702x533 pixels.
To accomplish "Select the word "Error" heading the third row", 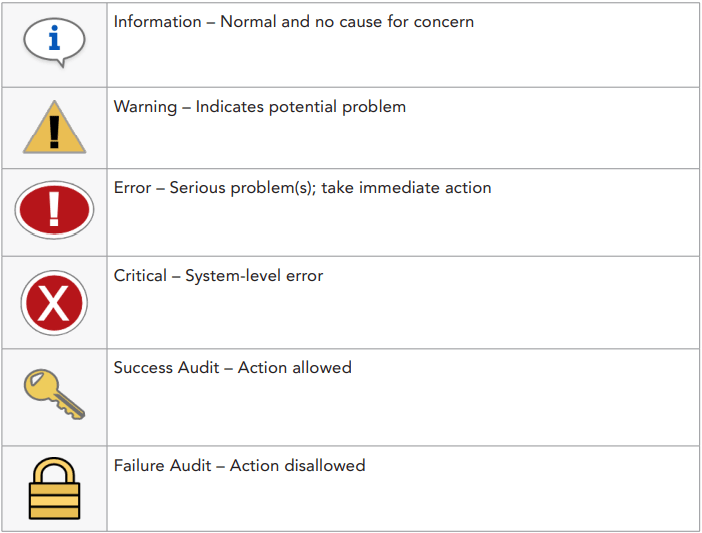I will (132, 187).
